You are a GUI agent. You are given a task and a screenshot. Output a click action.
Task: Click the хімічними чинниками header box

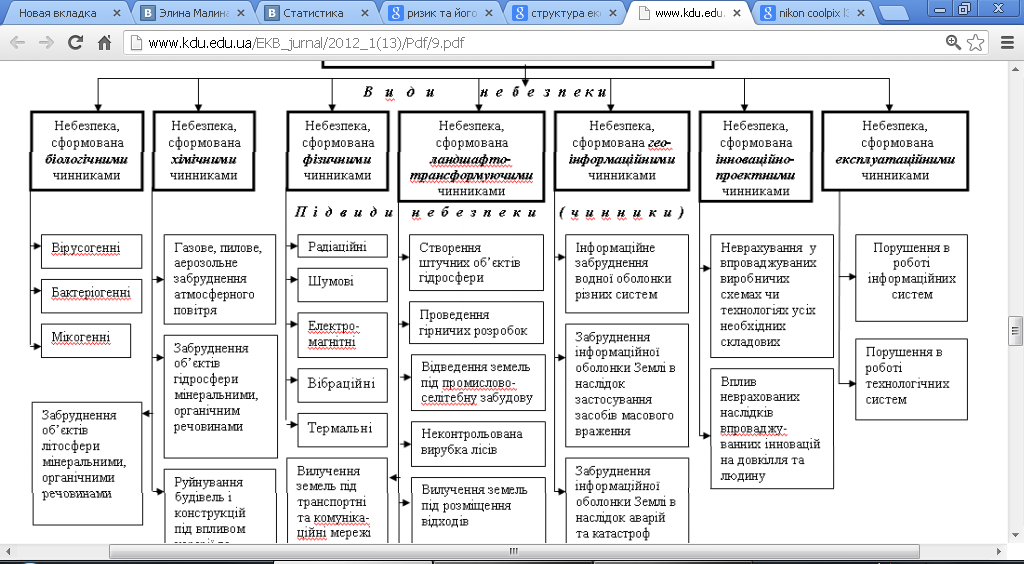pos(204,151)
